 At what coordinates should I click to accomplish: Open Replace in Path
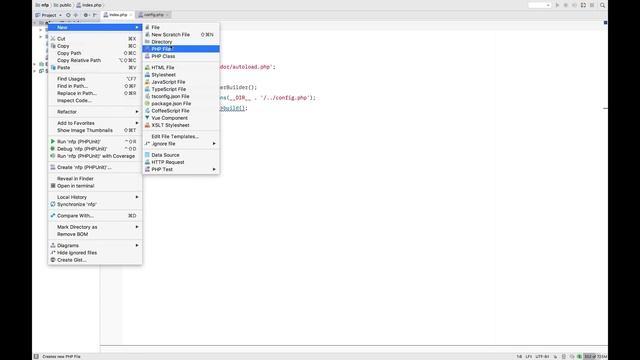pyautogui.click(x=95, y=93)
